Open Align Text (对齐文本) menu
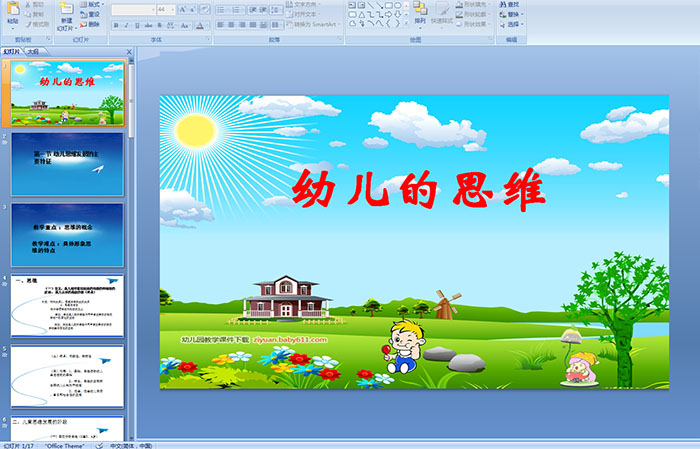 click(302, 14)
